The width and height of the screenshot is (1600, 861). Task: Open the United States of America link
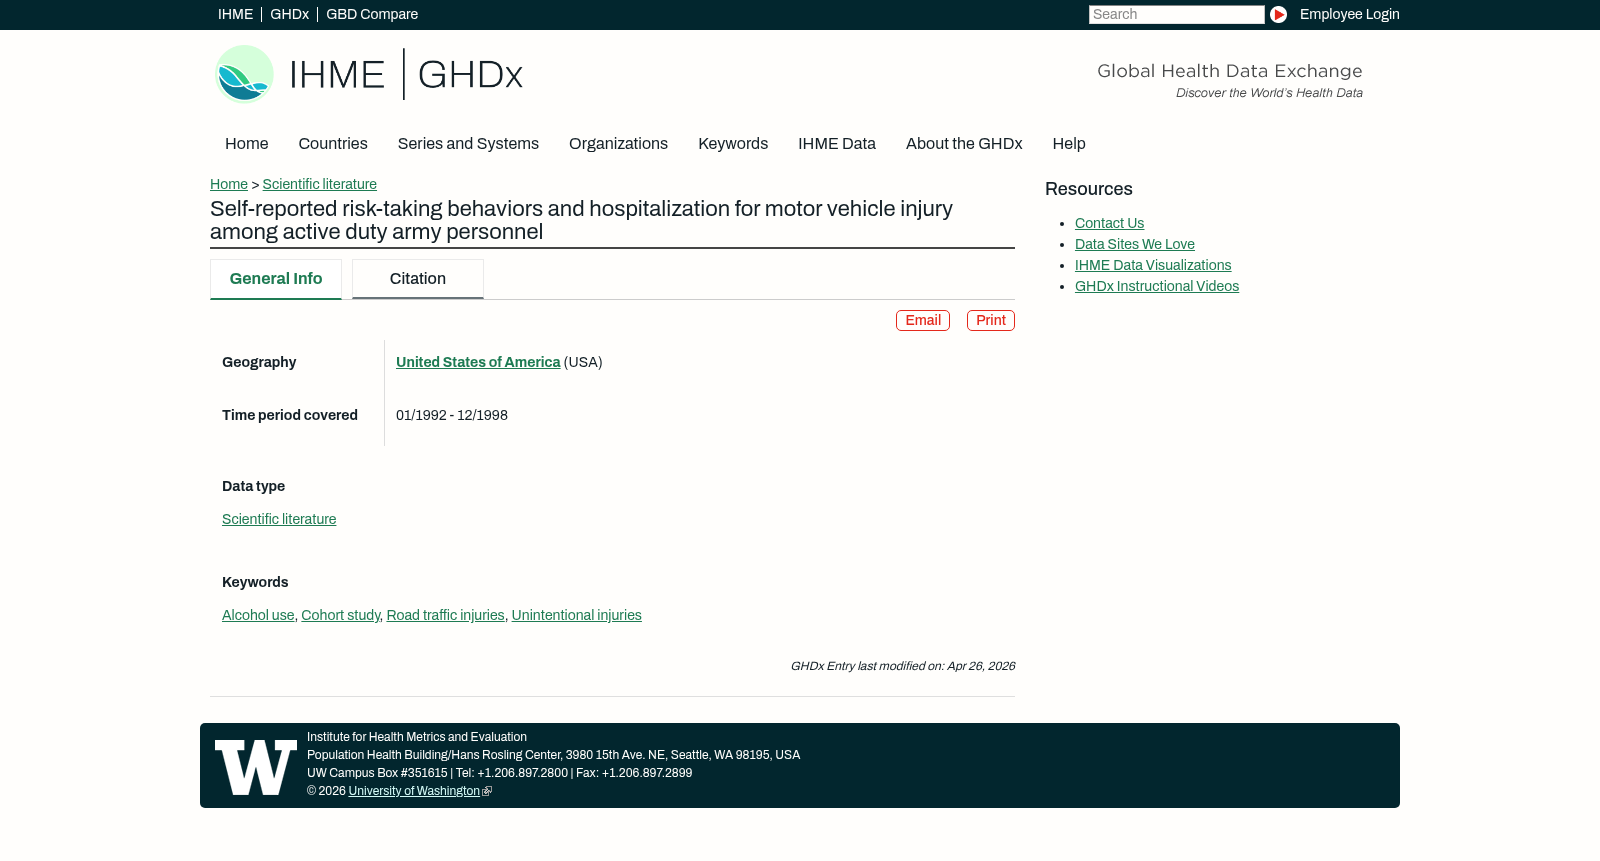(x=478, y=363)
